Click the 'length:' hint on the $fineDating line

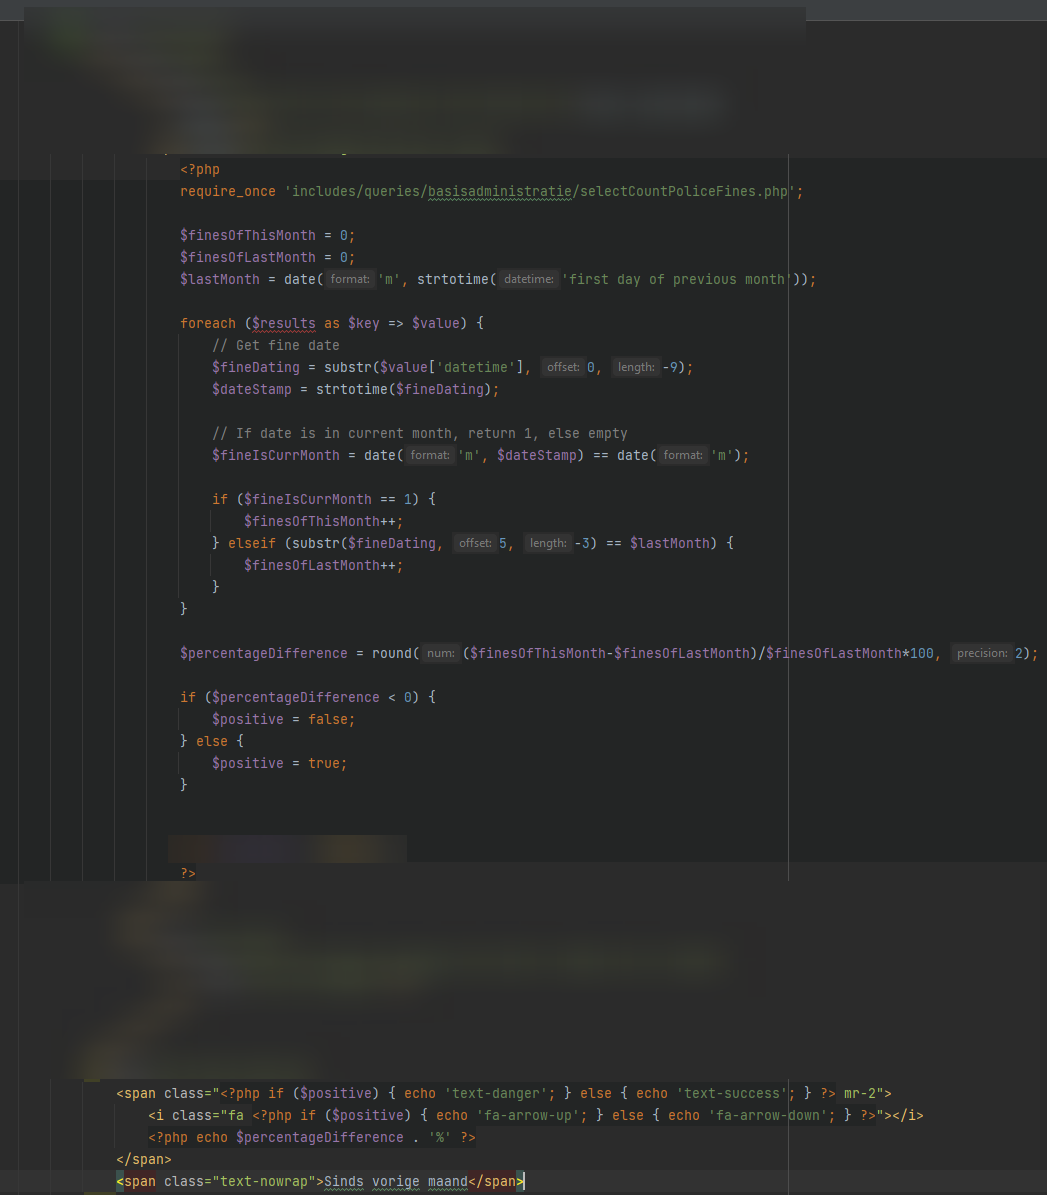click(635, 367)
